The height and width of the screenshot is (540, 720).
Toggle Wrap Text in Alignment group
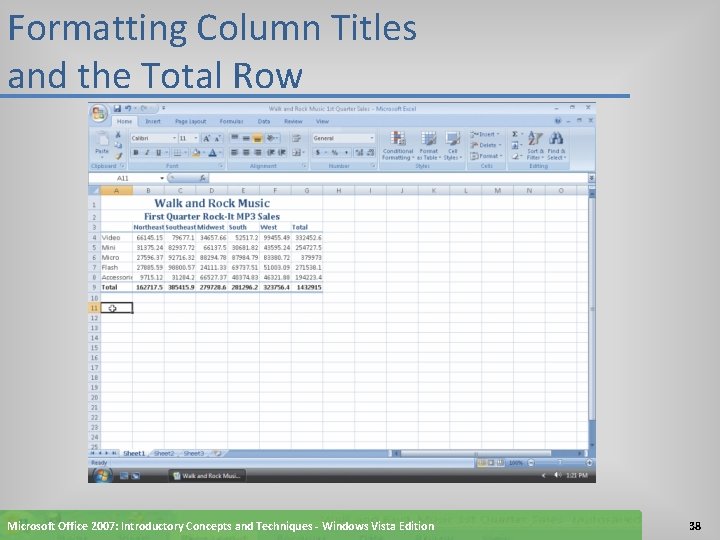pyautogui.click(x=297, y=138)
